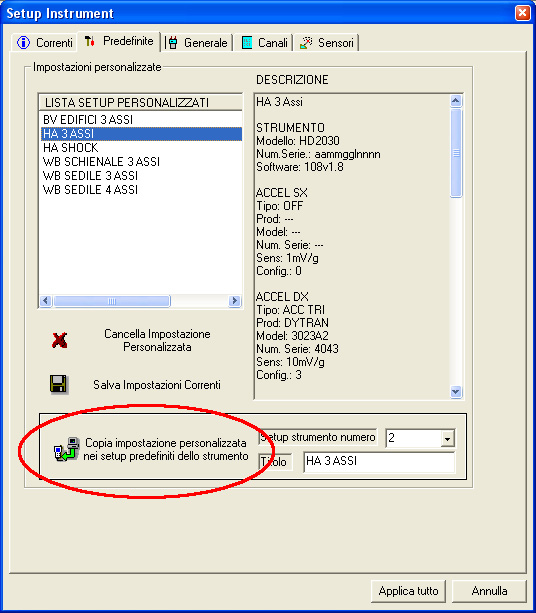Click the sensor icon on Sensori tab
Image resolution: width=536 pixels, height=613 pixels.
click(306, 42)
